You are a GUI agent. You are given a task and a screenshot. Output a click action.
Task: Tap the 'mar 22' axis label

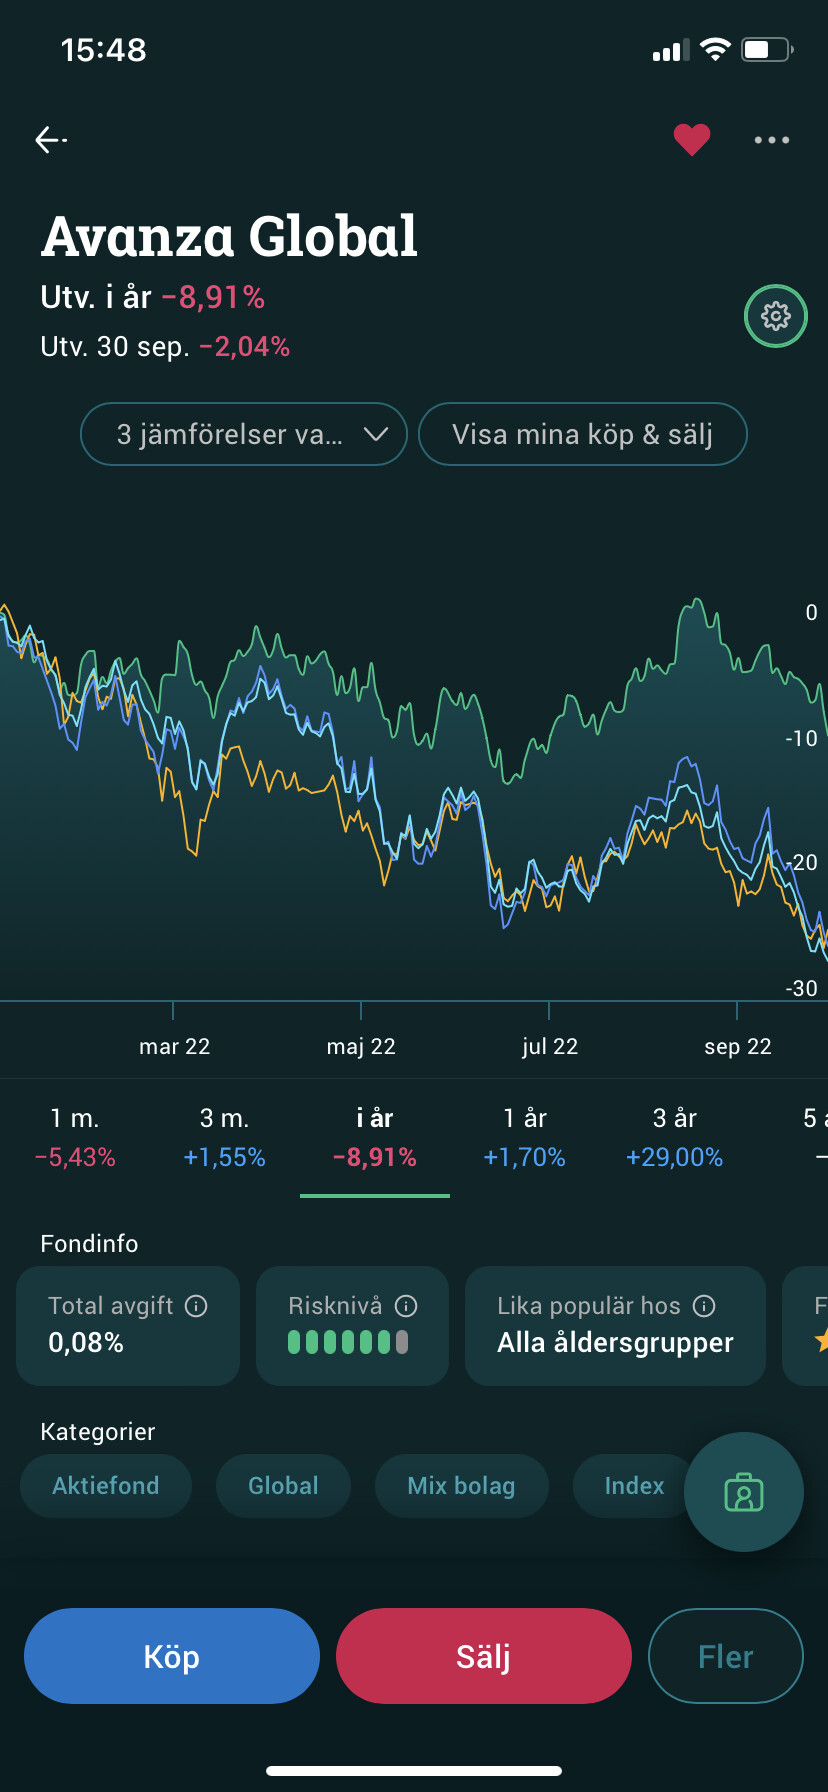pyautogui.click(x=174, y=1046)
